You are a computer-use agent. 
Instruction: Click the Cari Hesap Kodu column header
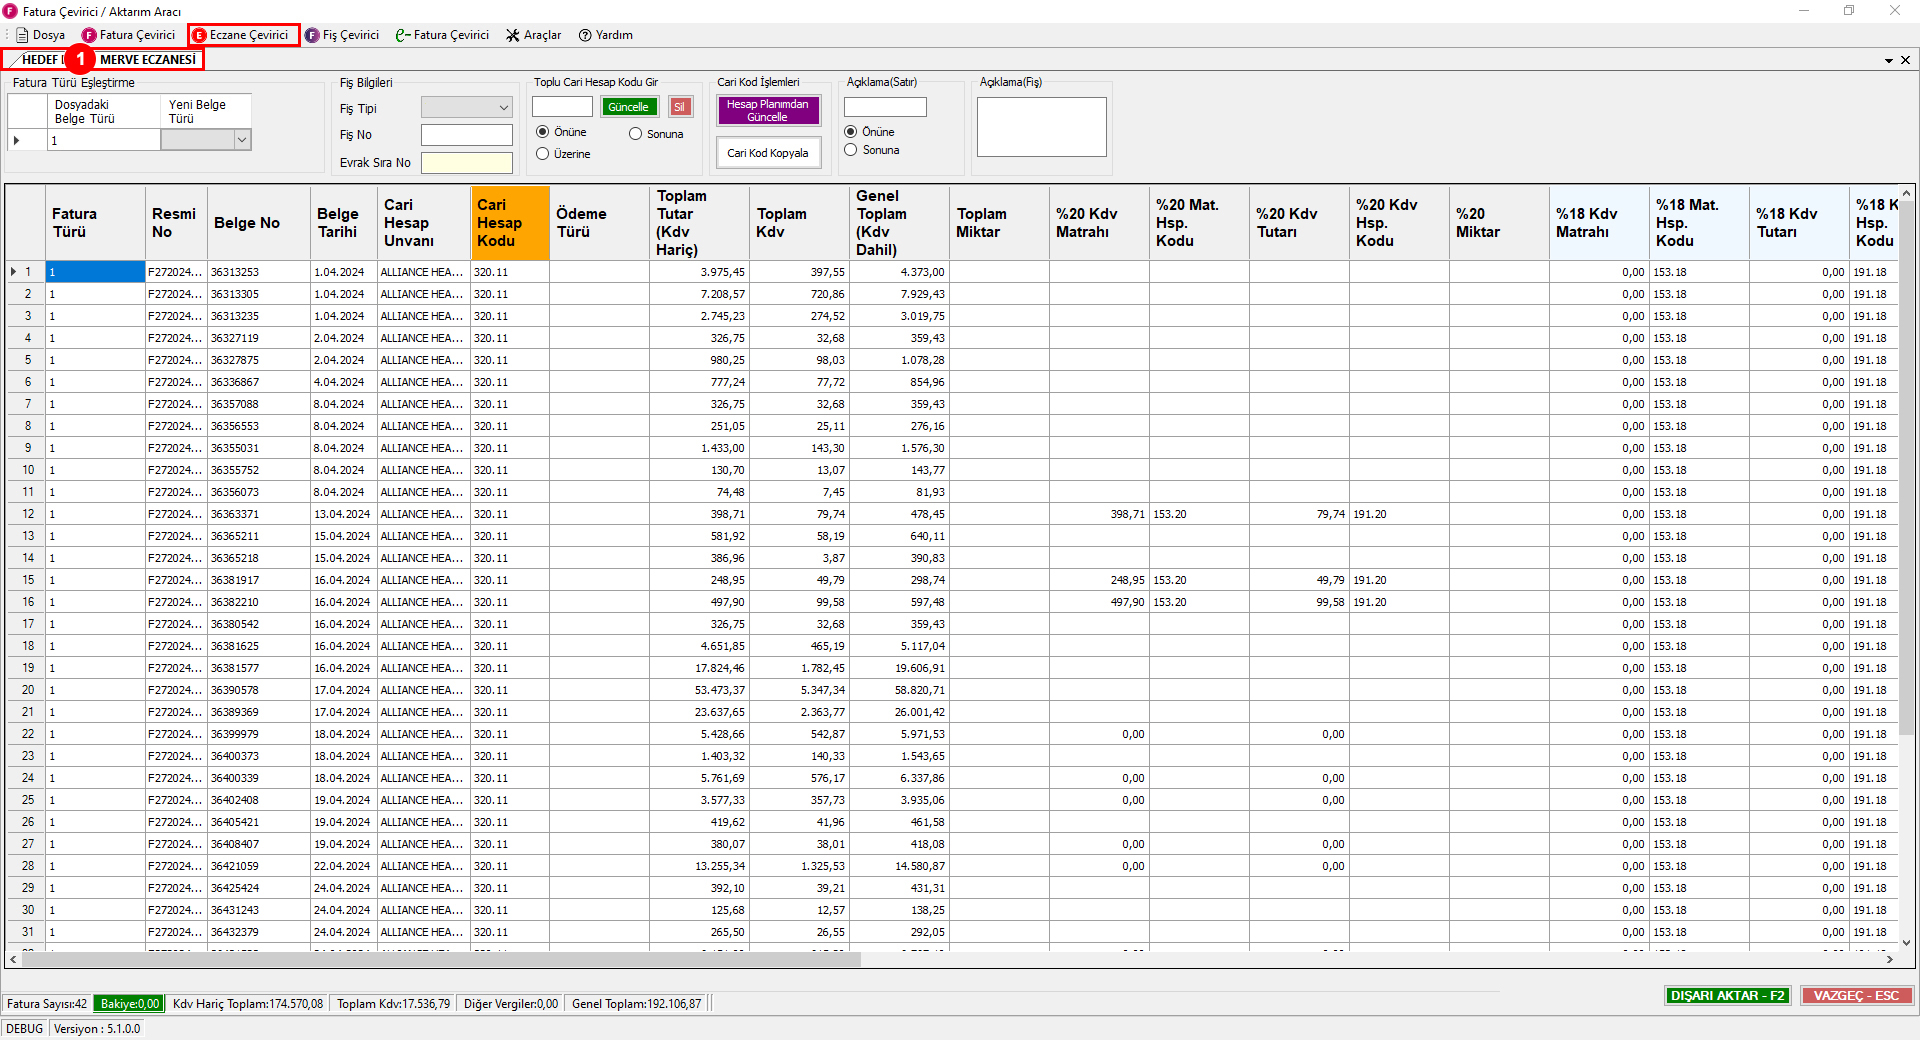coord(510,223)
